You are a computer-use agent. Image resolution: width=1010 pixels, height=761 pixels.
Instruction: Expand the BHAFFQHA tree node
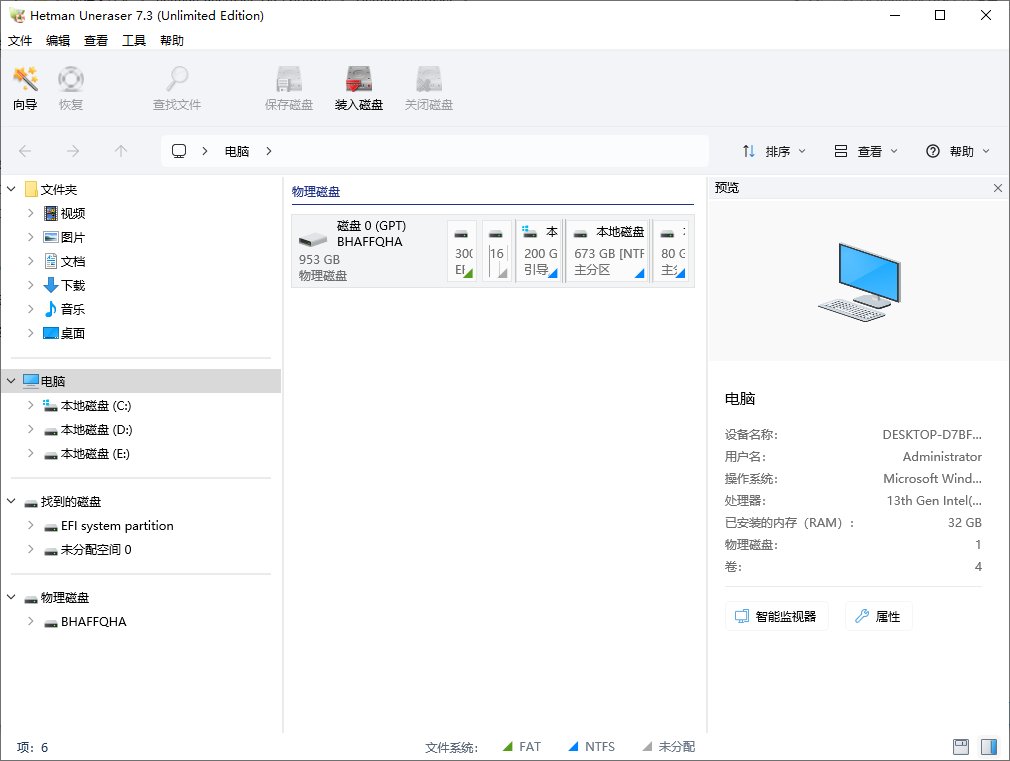click(x=30, y=621)
